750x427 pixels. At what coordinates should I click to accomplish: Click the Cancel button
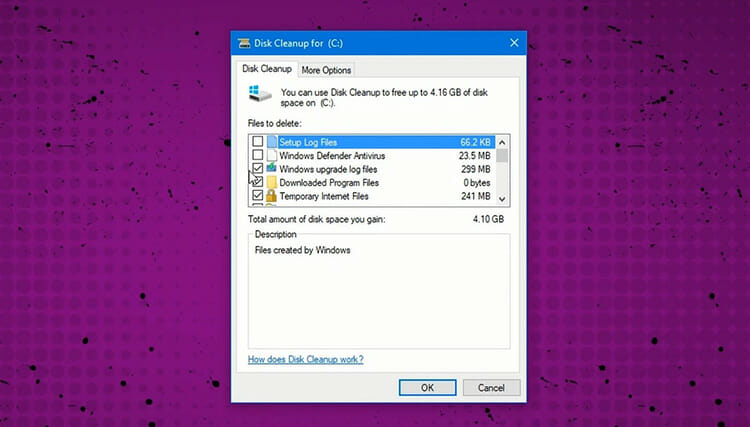[x=491, y=388]
